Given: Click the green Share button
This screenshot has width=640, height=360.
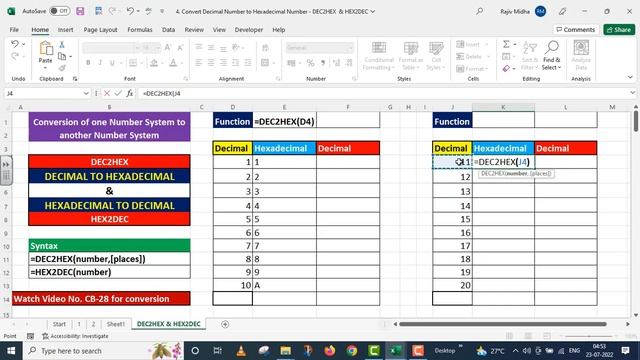Looking at the screenshot, I should 619,30.
